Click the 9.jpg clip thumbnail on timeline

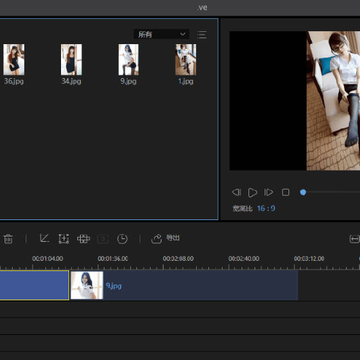[x=87, y=285]
